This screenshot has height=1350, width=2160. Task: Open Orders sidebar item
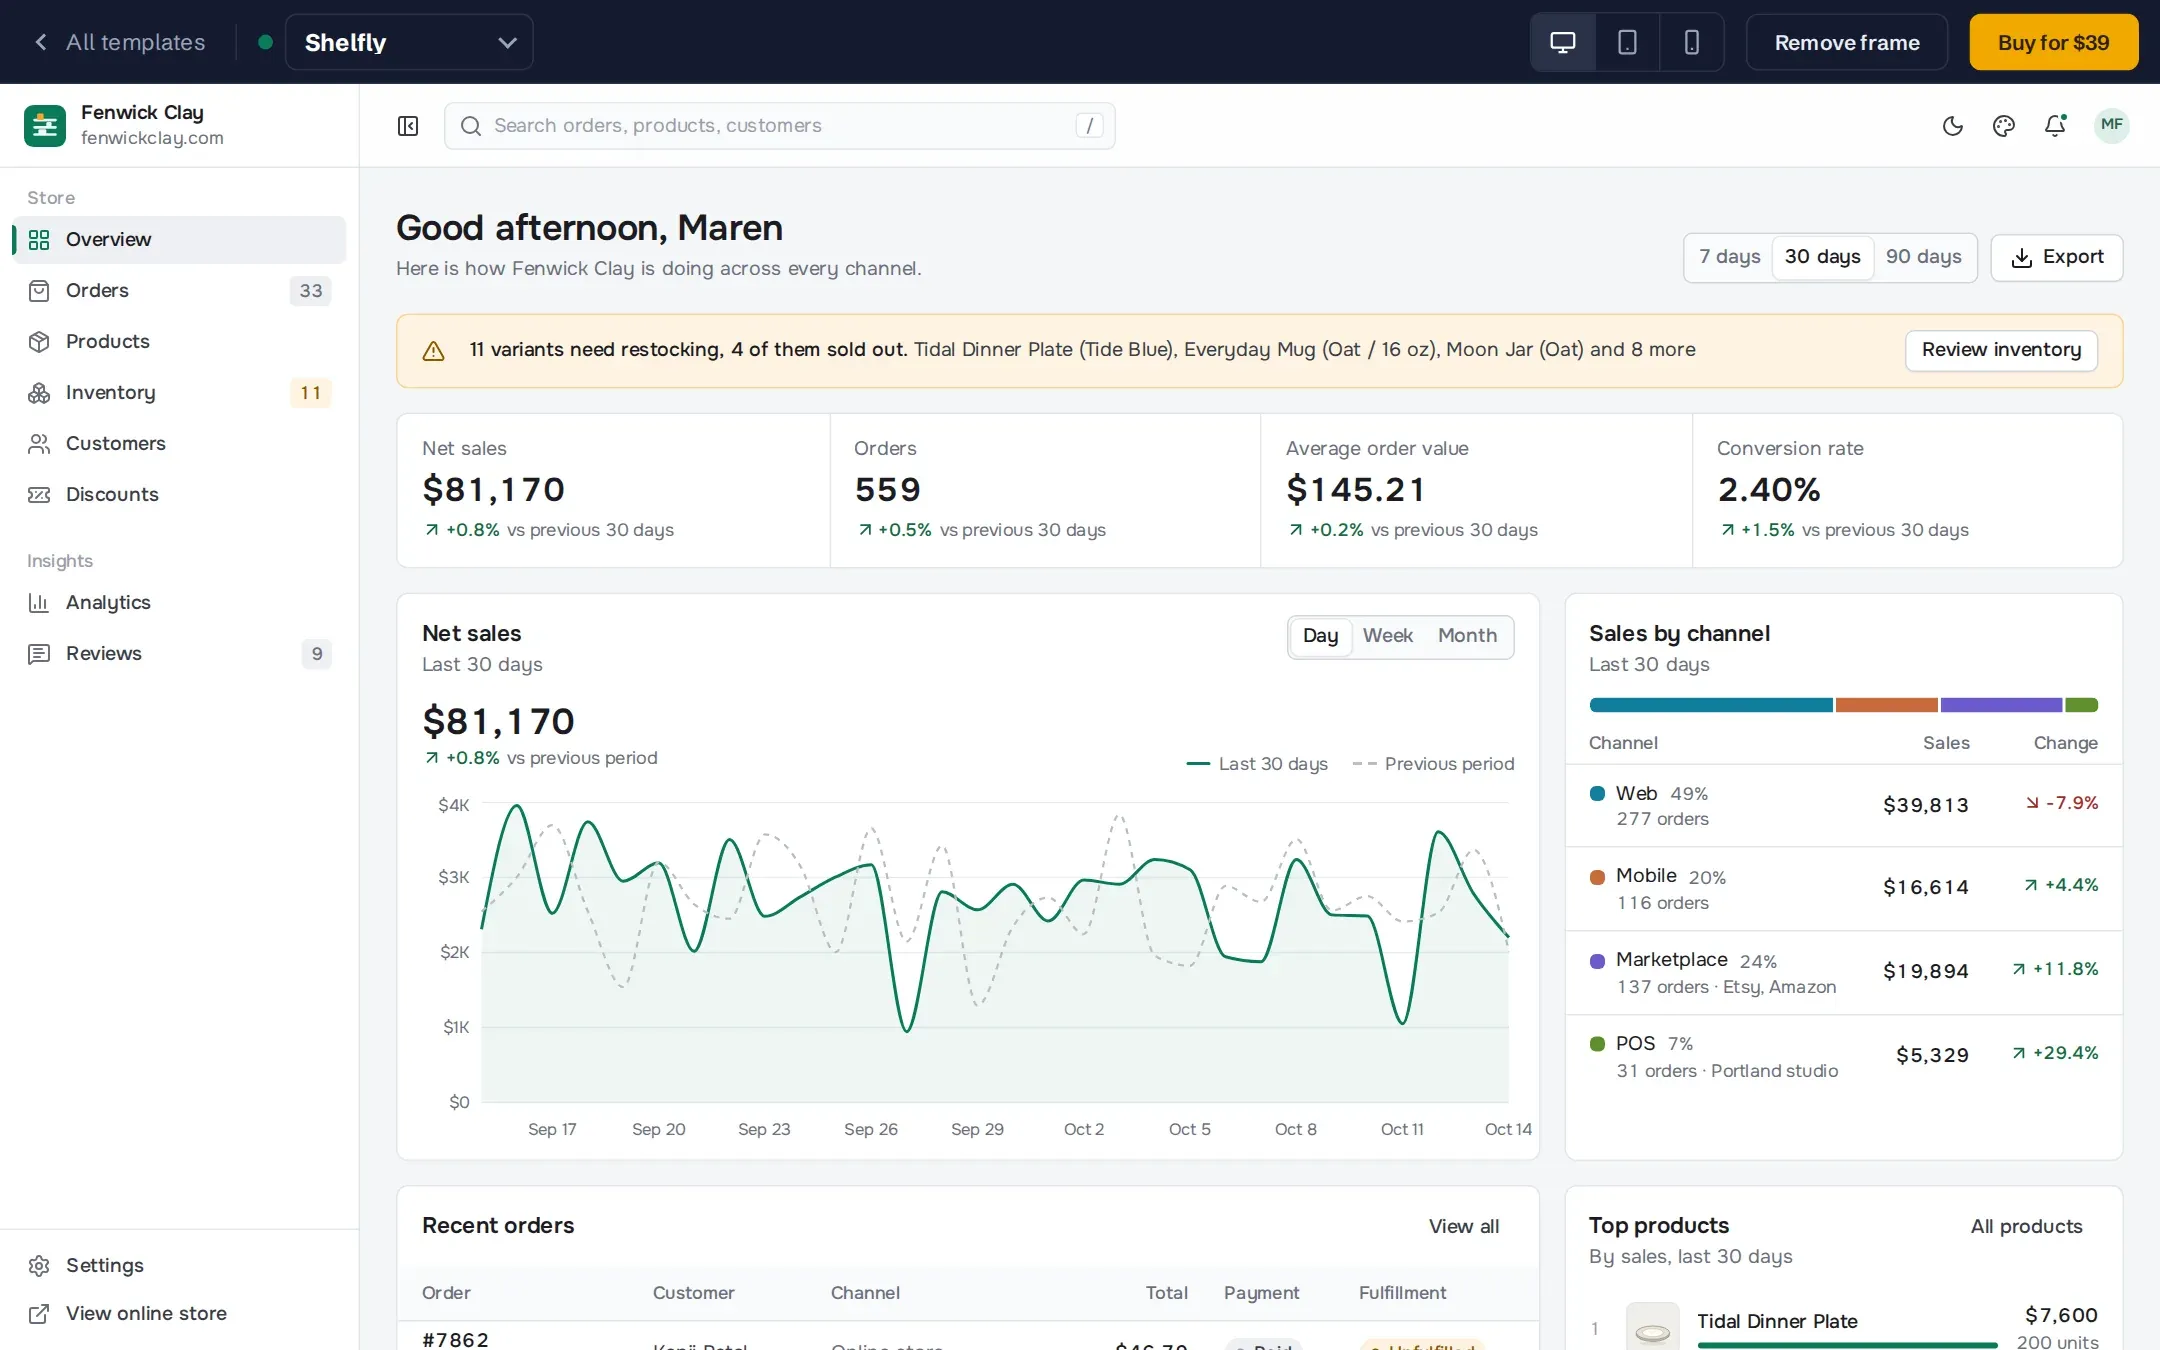pyautogui.click(x=180, y=291)
